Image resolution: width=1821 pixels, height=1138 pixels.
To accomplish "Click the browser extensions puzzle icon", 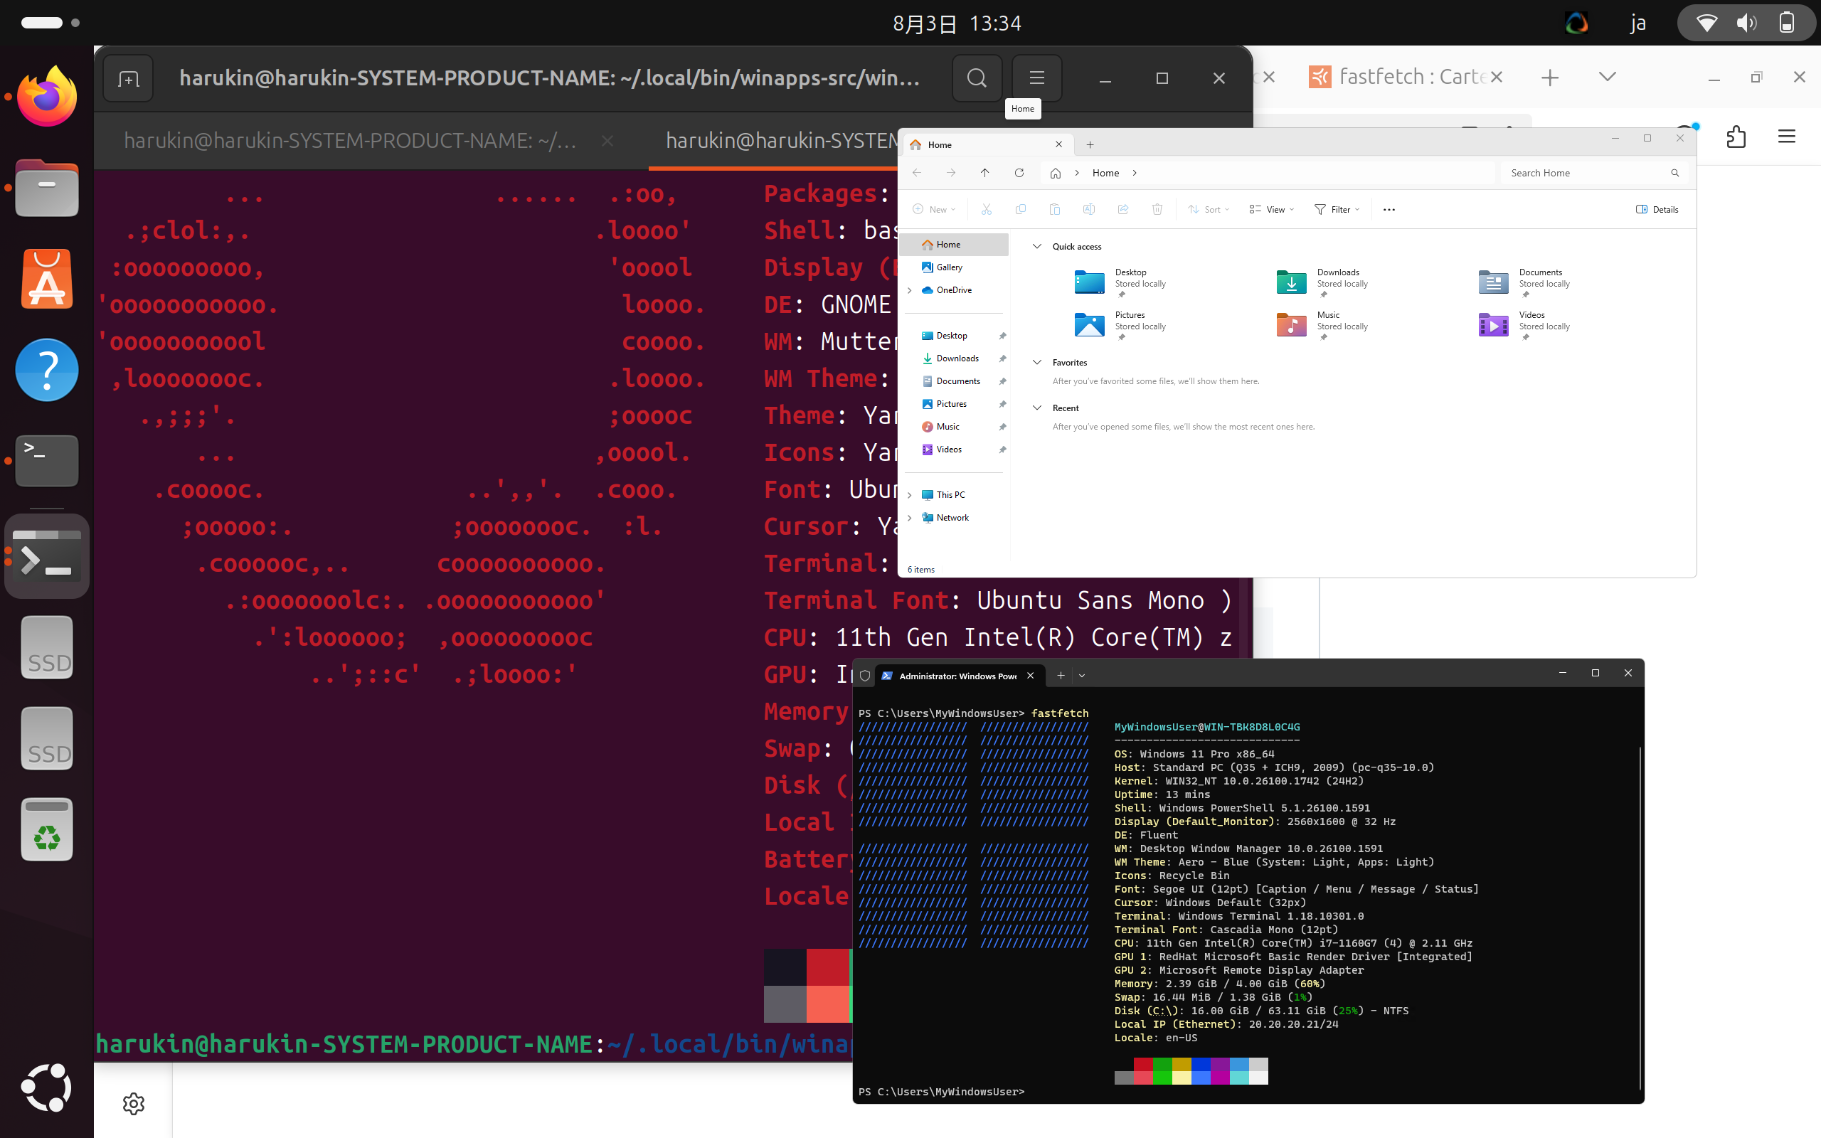I will [1736, 137].
